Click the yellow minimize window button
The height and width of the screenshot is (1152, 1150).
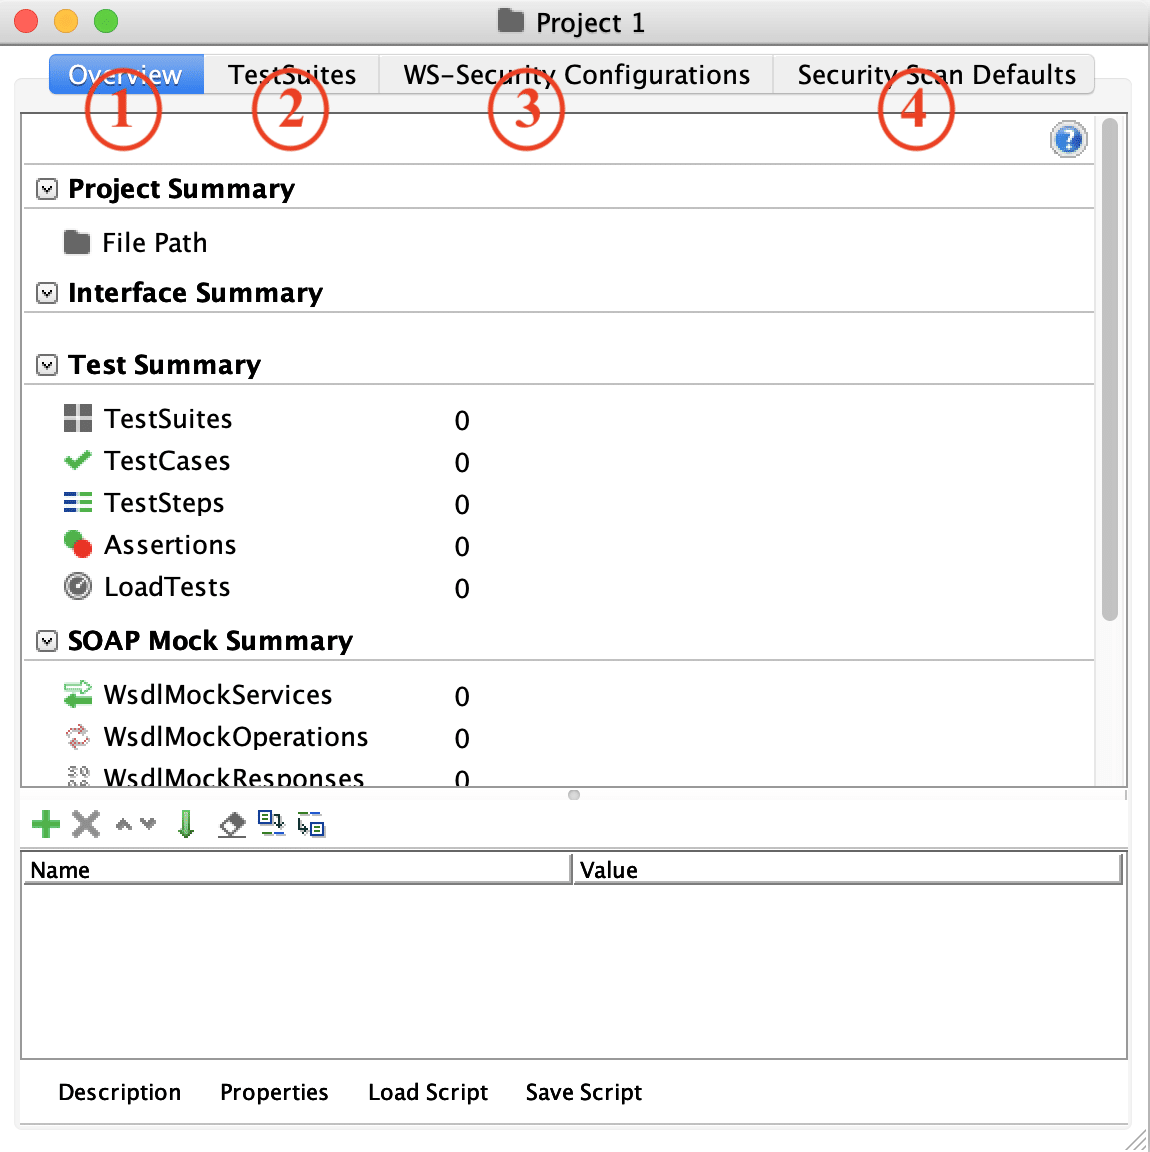coord(66,21)
